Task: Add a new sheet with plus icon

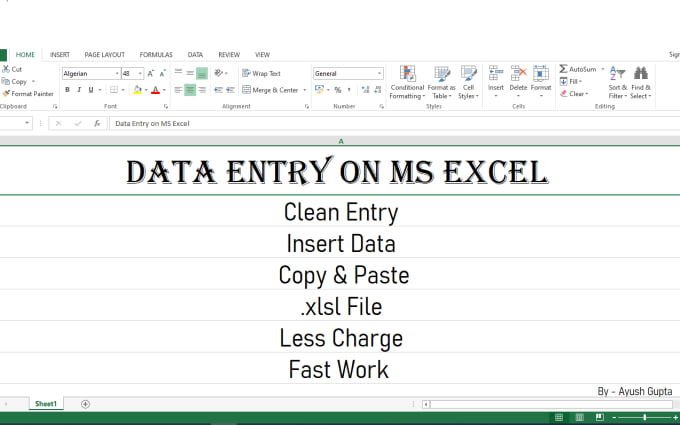Action: tap(85, 404)
